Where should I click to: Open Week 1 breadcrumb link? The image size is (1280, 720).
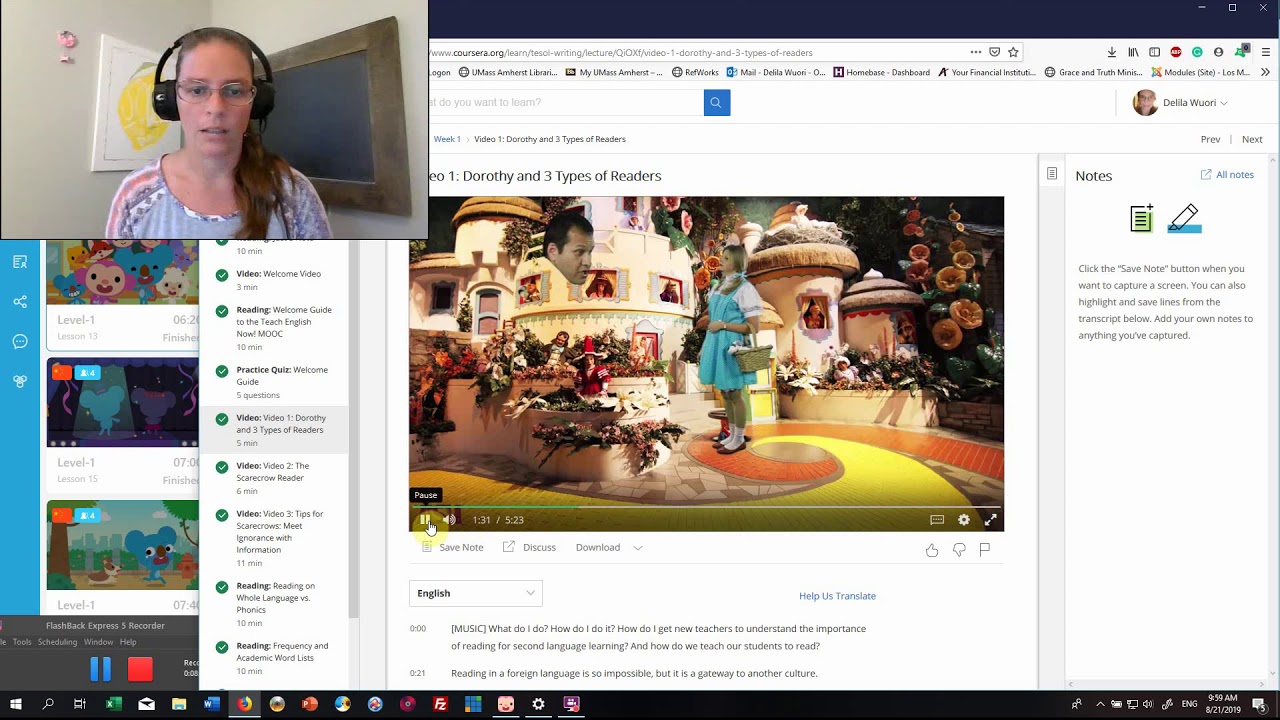(x=447, y=139)
